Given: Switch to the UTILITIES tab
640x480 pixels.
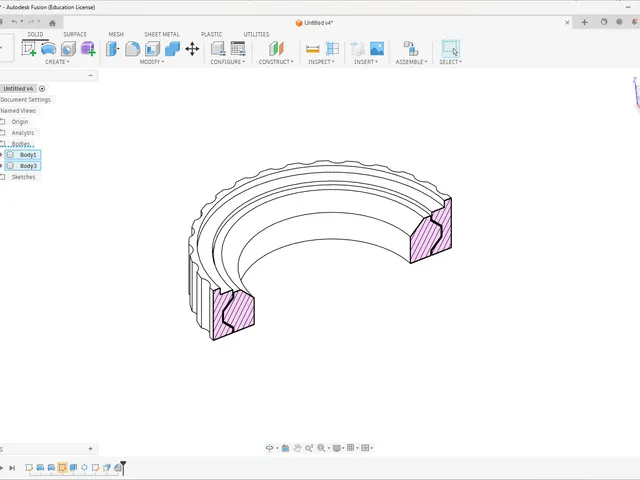Looking at the screenshot, I should click(x=256, y=34).
